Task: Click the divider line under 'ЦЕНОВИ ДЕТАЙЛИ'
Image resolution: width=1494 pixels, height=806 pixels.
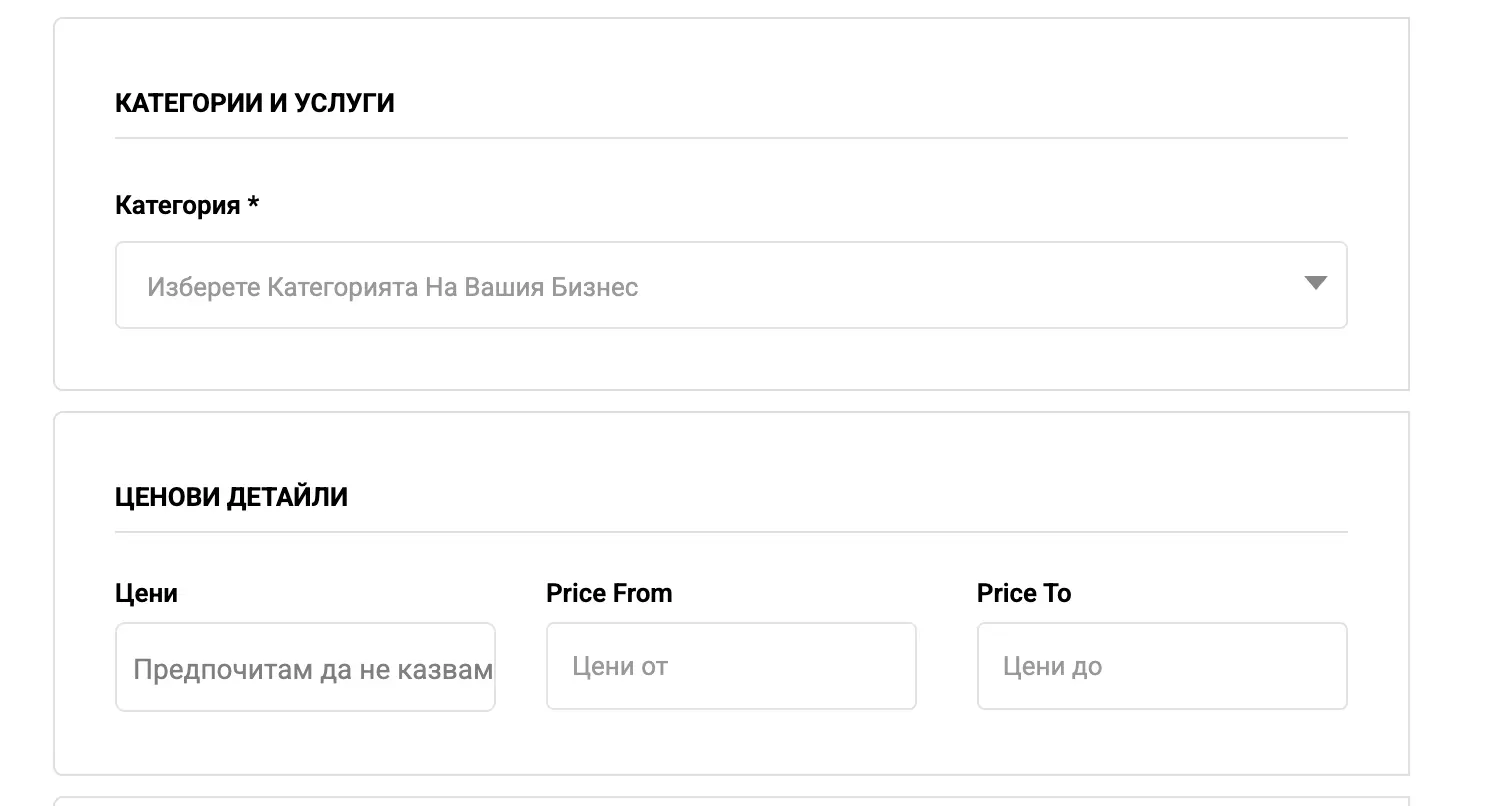Action: tap(730, 532)
